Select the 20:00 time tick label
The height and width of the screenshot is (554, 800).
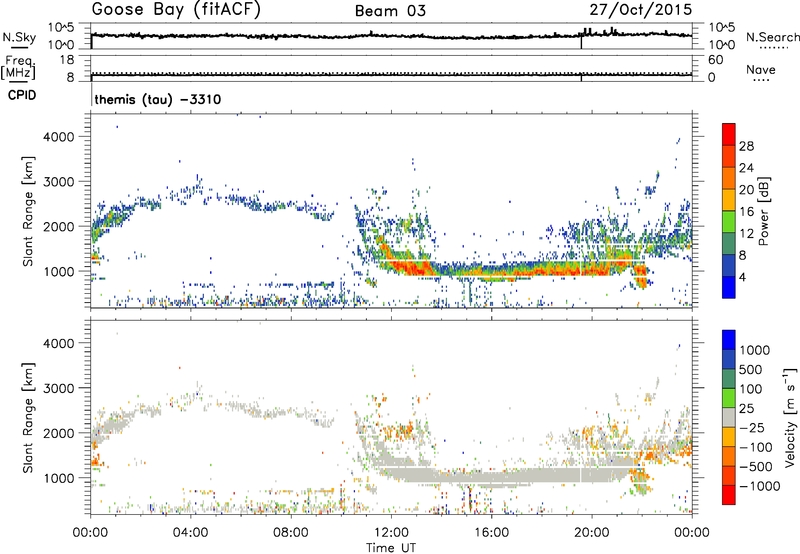point(592,533)
